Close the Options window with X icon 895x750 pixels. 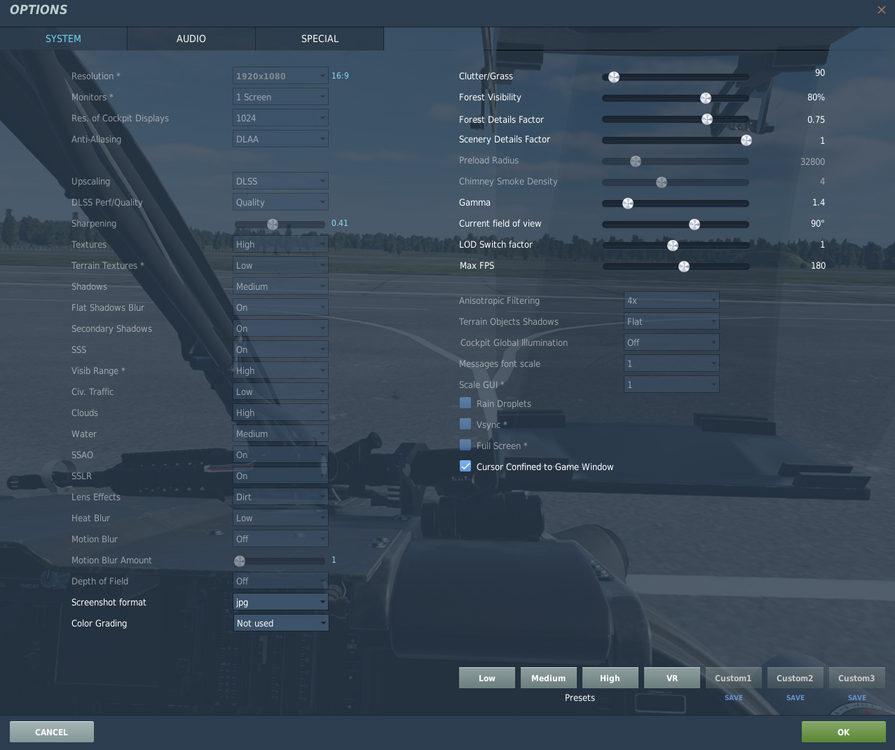click(881, 10)
